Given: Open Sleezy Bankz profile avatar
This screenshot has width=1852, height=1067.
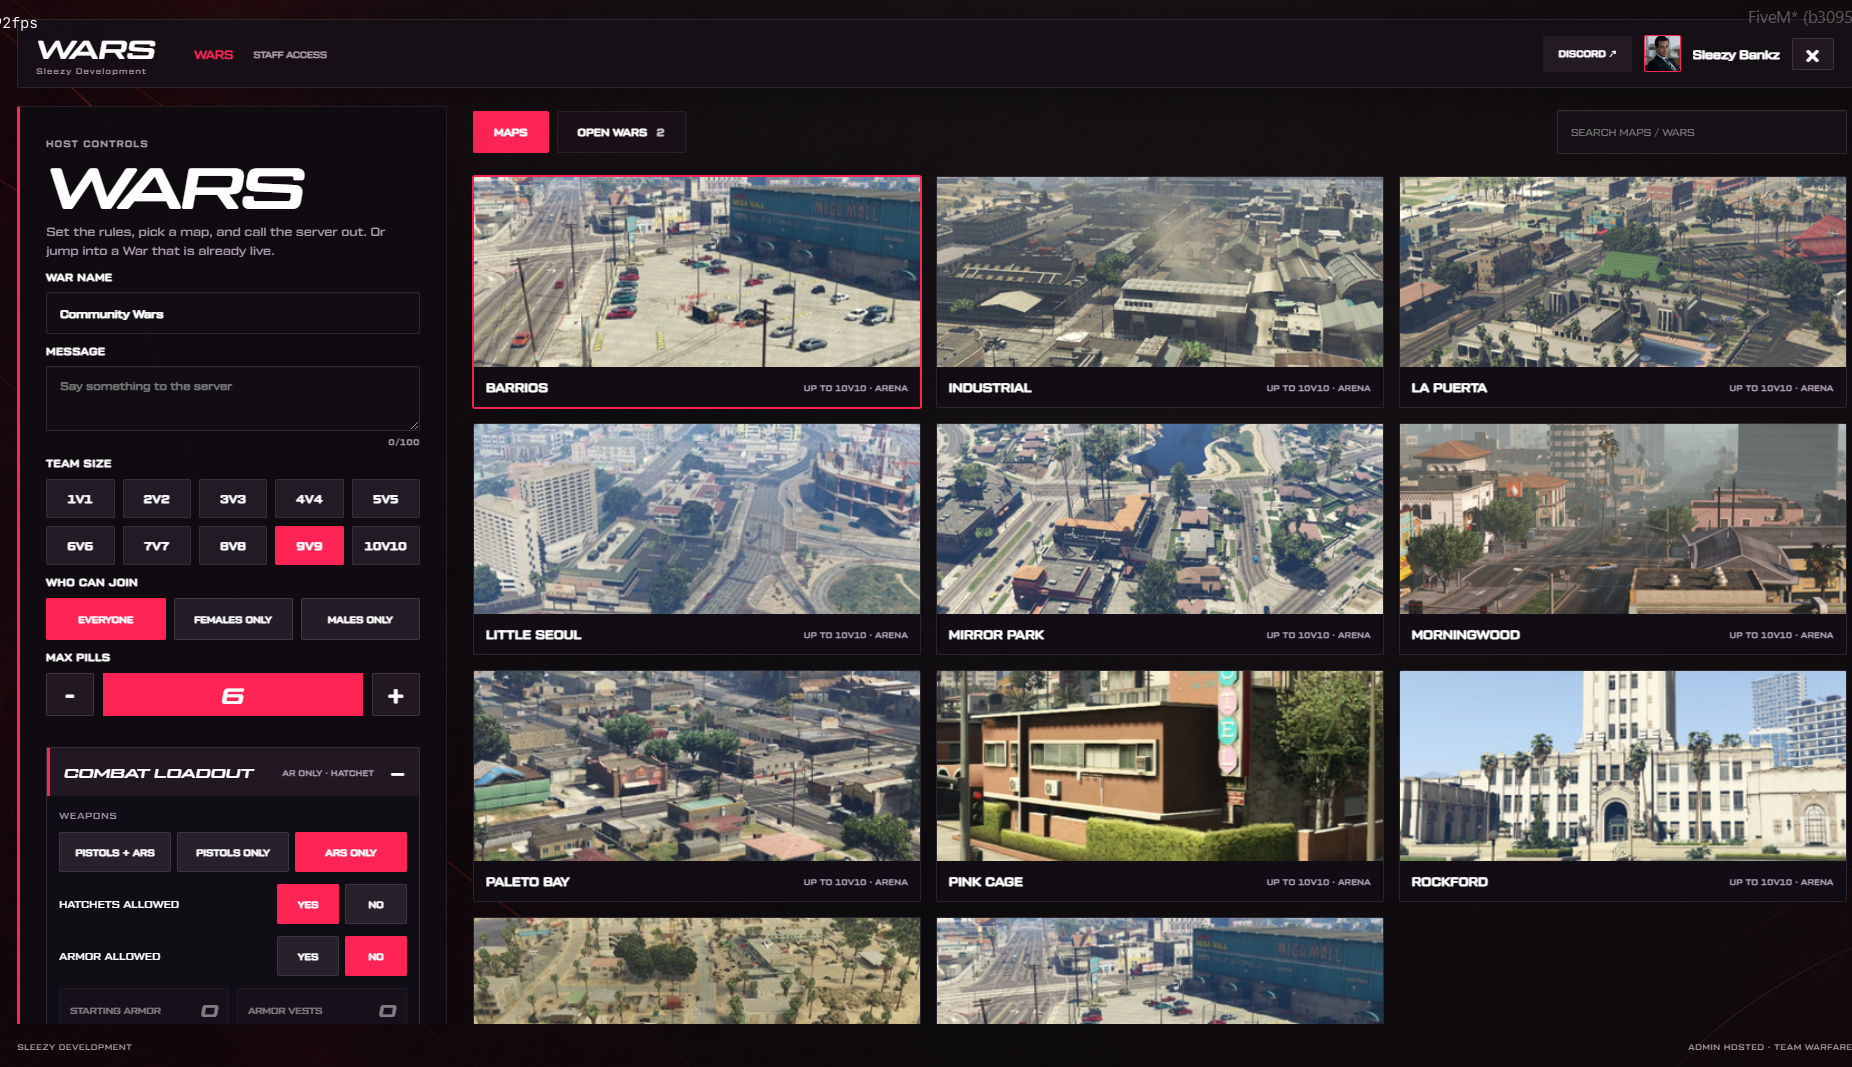Looking at the screenshot, I should 1662,54.
